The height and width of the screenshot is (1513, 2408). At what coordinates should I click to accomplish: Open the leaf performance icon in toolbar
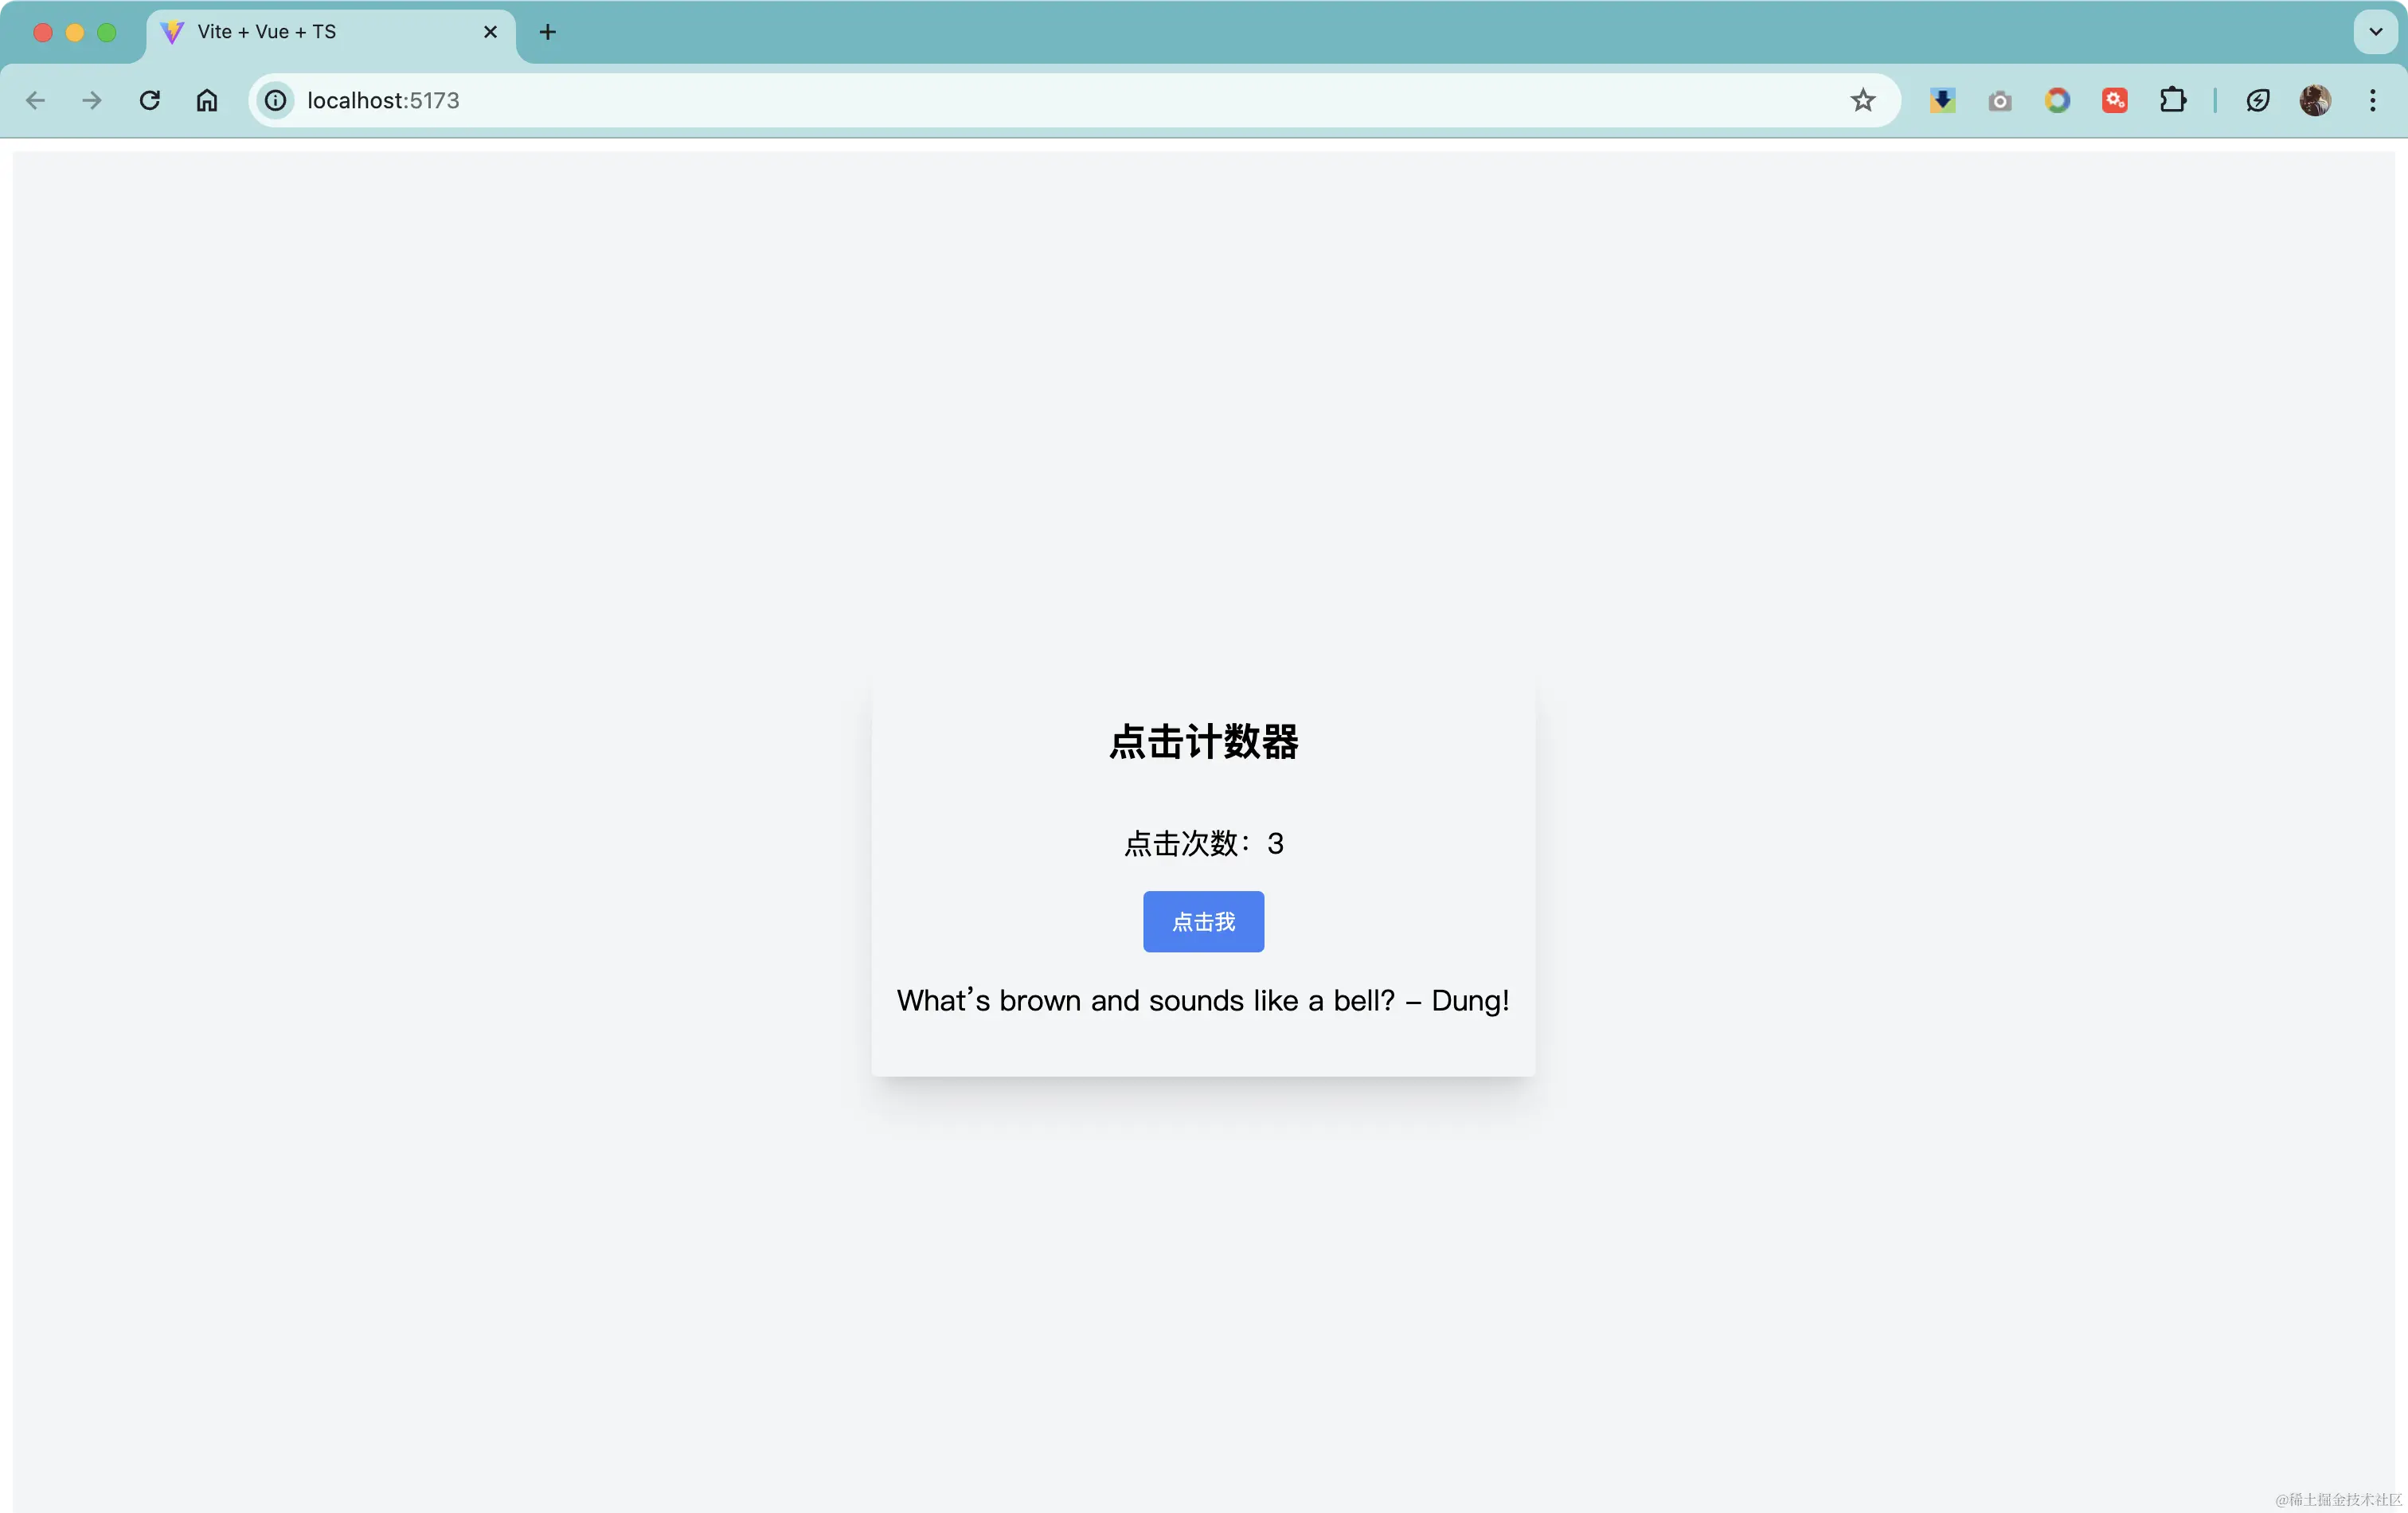2258,100
